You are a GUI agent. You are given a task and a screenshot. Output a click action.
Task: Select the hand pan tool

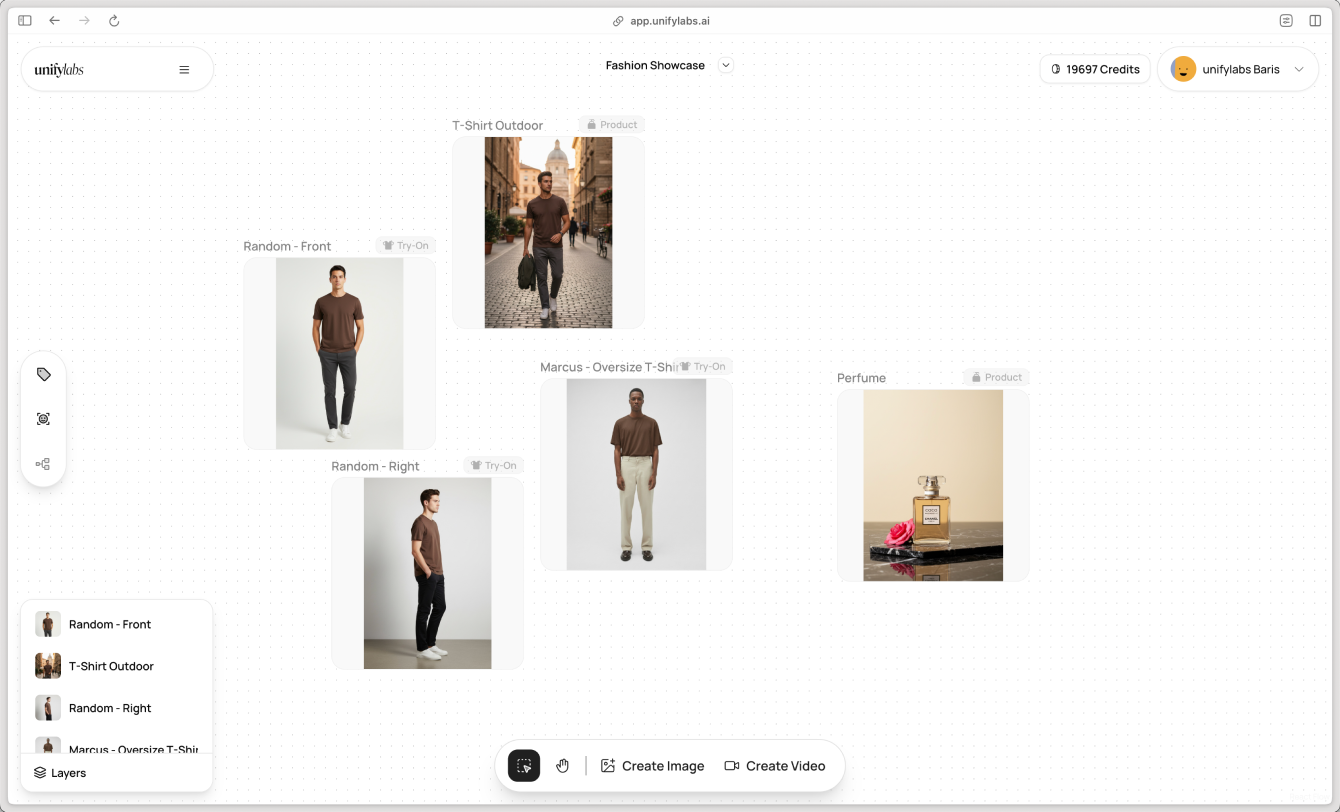click(563, 766)
